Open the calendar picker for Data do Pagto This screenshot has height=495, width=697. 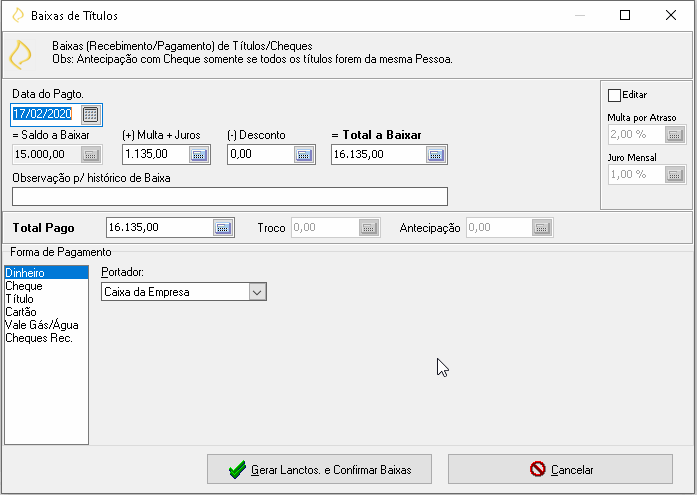(90, 115)
